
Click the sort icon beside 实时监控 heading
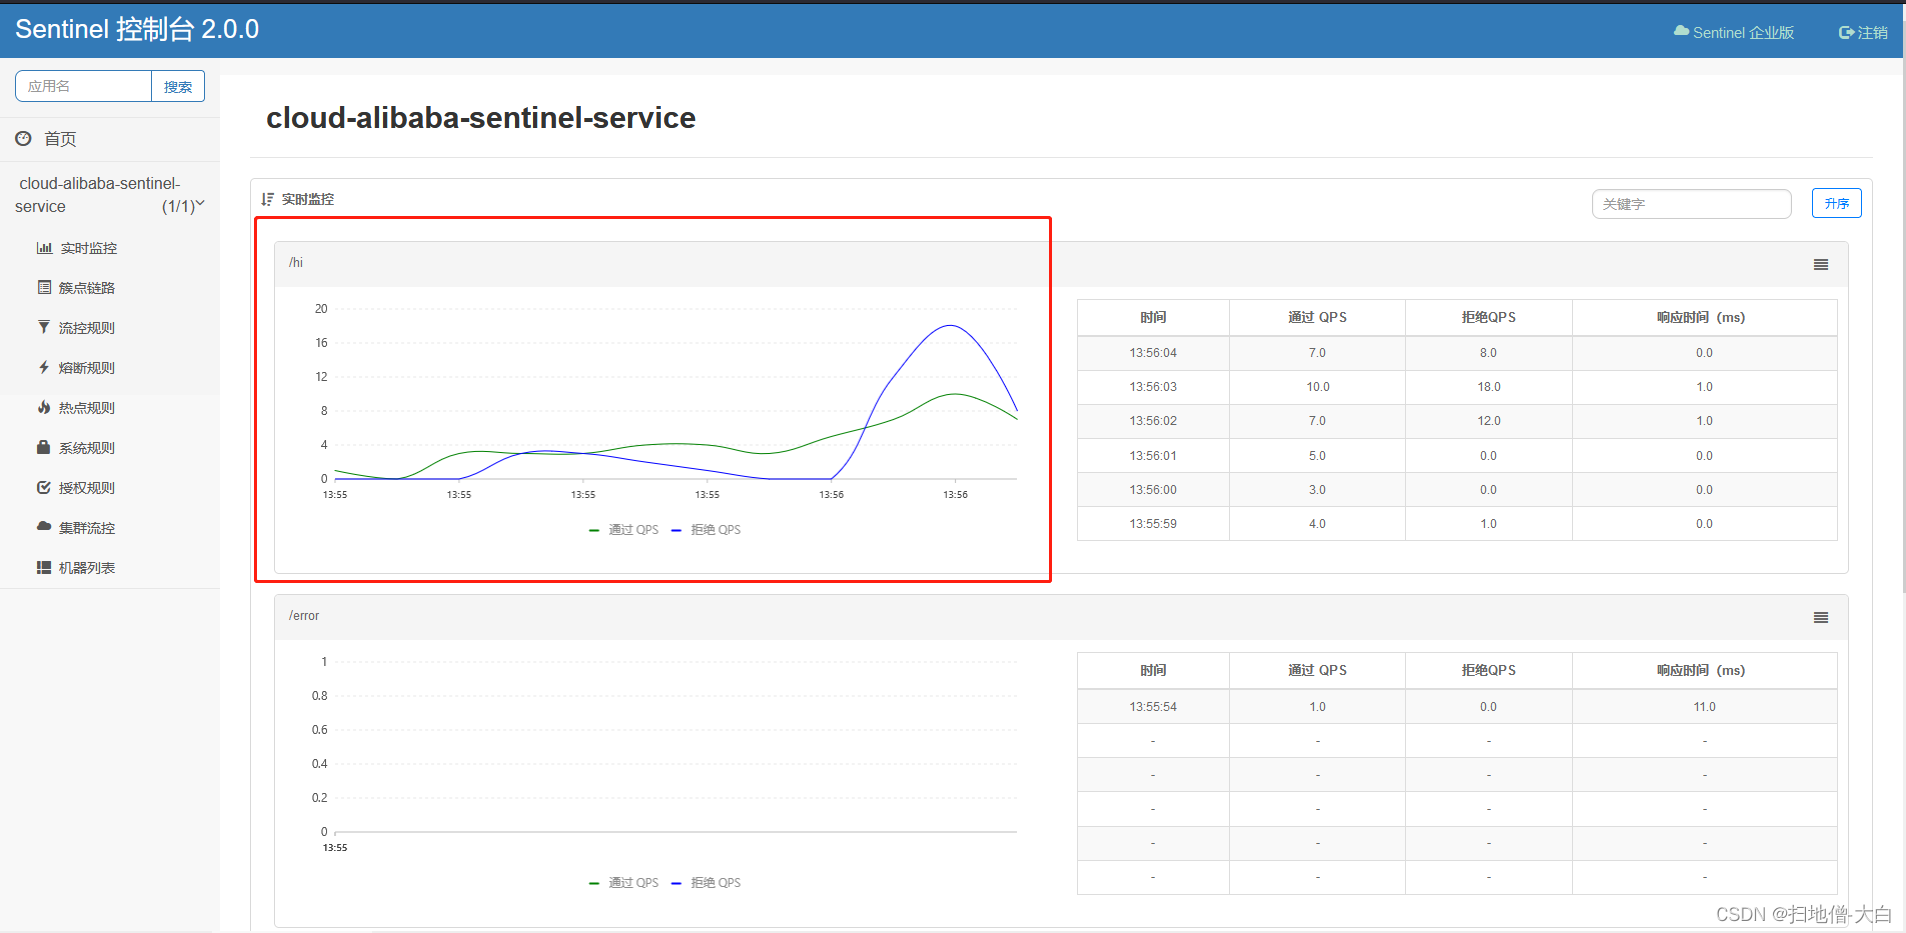[267, 199]
